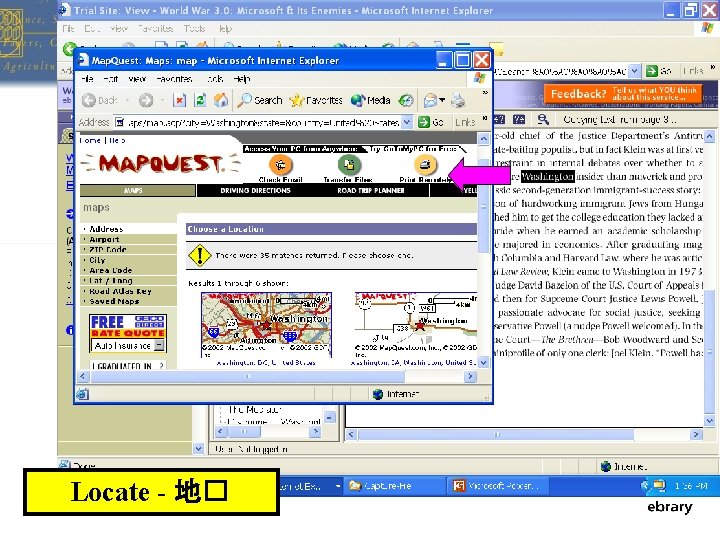Click Links label in MapQuest address bar
Screen dimensions: 720x540
pyautogui.click(x=465, y=122)
